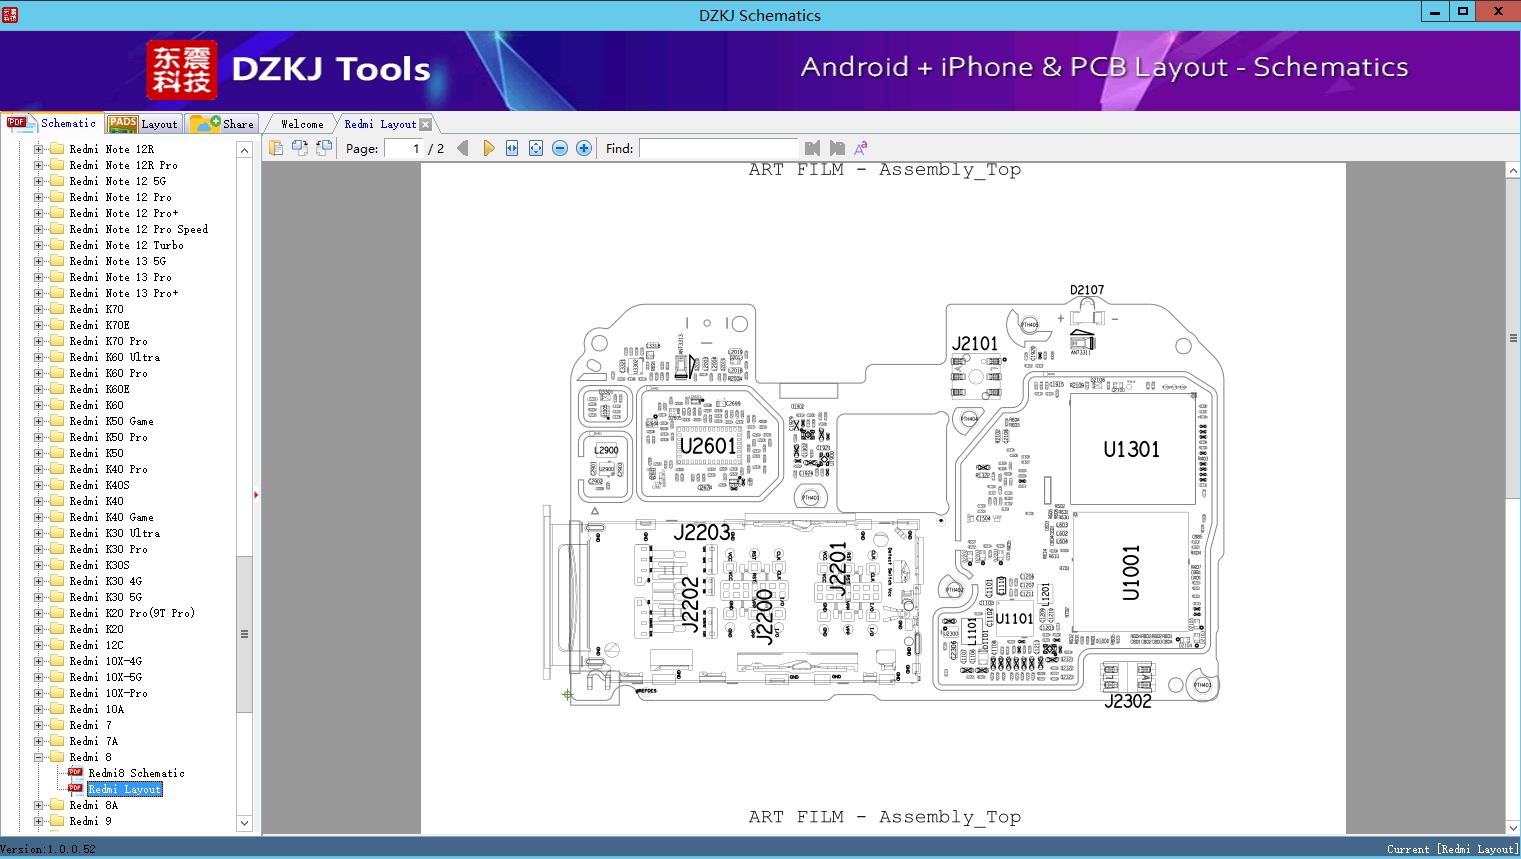
Task: Go to the previous page arrow
Action: point(463,148)
